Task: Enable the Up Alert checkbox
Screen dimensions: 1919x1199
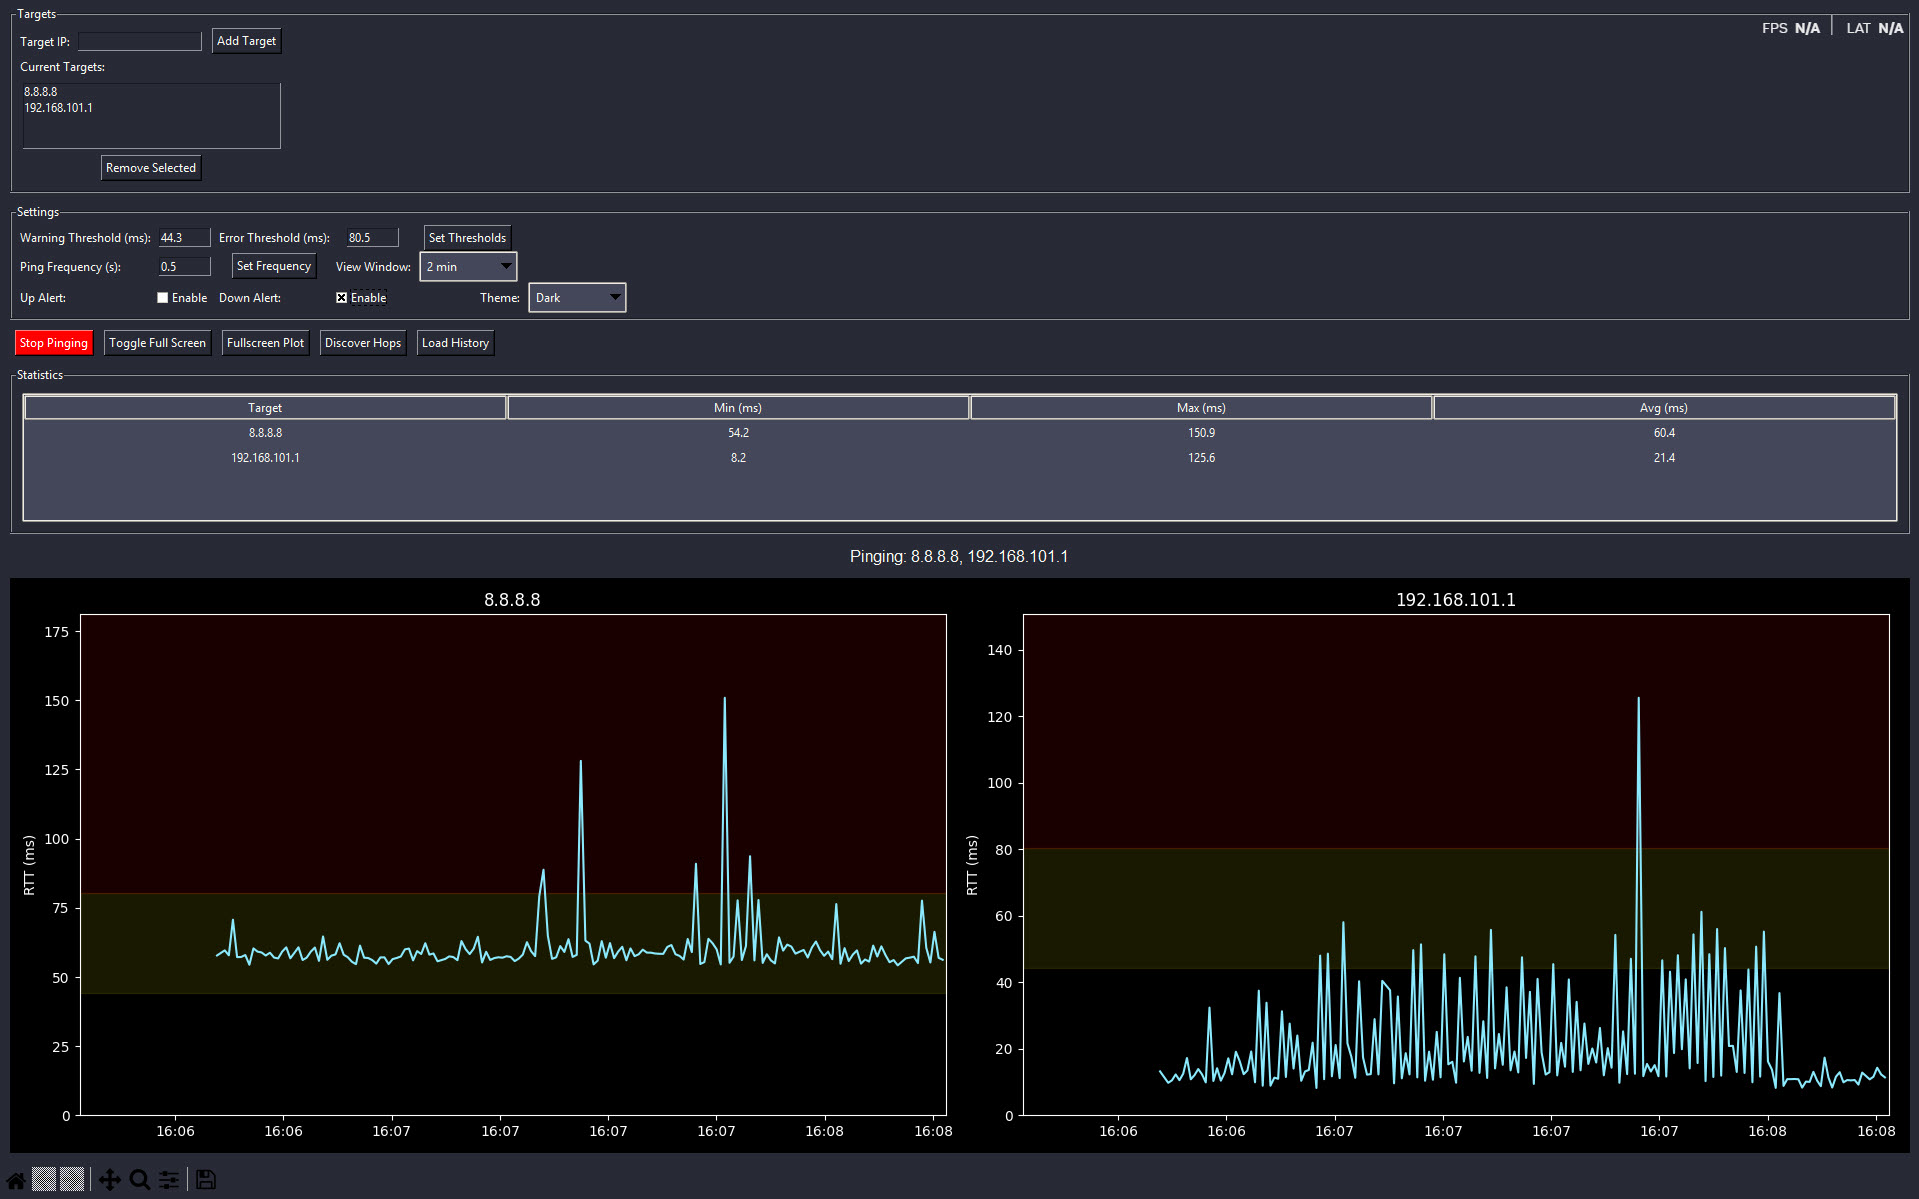Action: click(162, 297)
